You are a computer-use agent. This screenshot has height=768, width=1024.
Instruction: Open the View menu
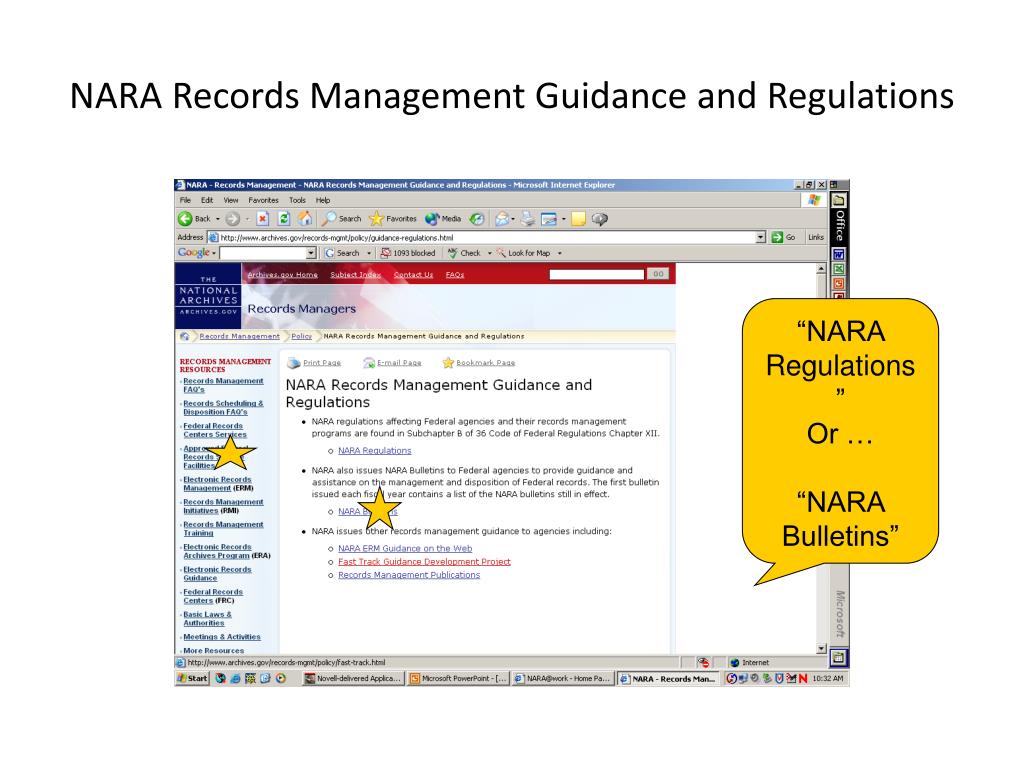click(231, 200)
